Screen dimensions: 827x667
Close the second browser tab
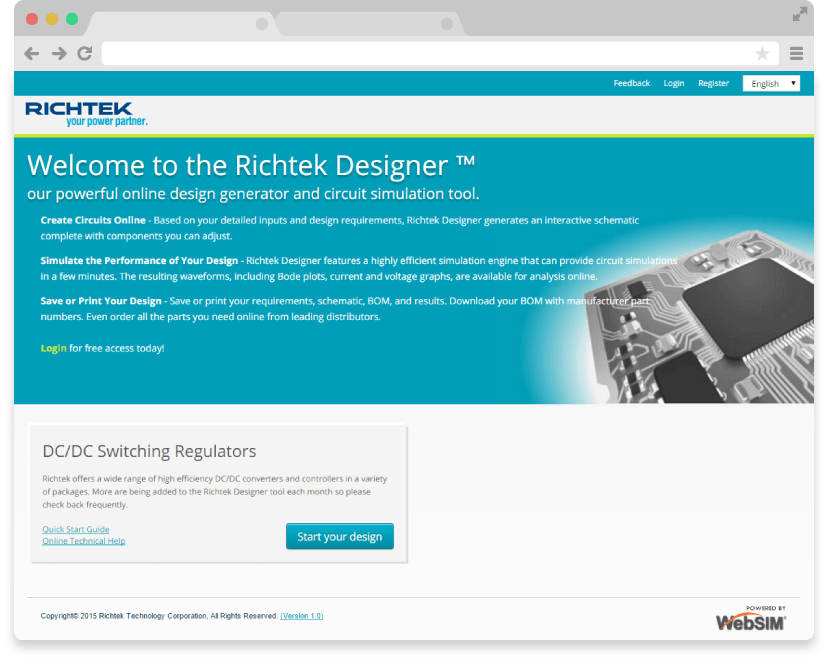(447, 24)
